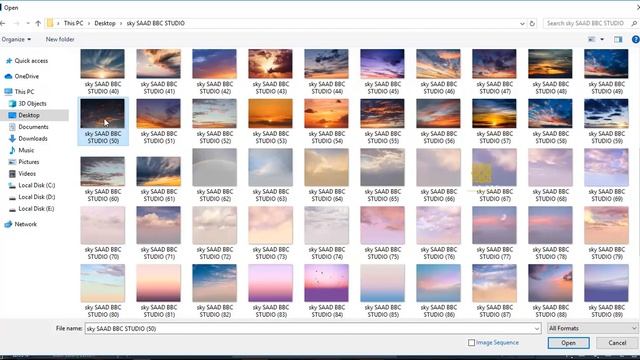Select thumbnail sky SAAD BBC STUDIO (80)
The width and height of the screenshot is (640, 360).
[102, 283]
